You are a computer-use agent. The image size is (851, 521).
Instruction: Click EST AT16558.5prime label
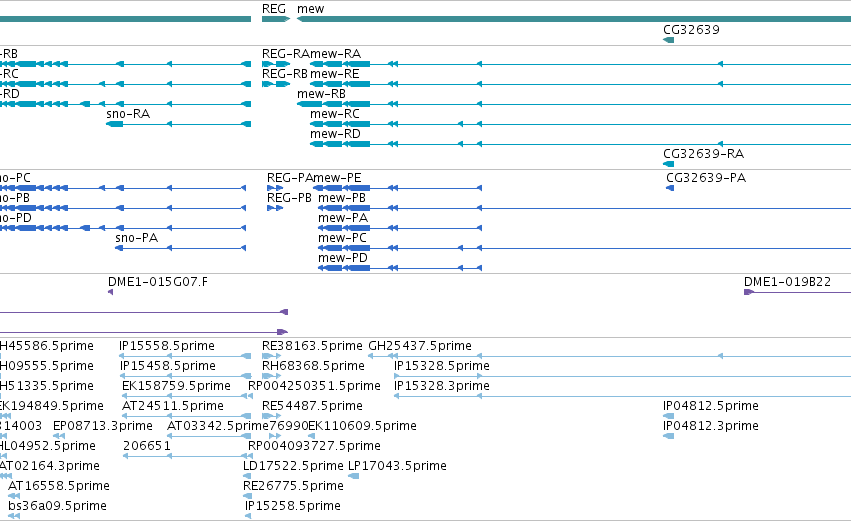coord(59,487)
